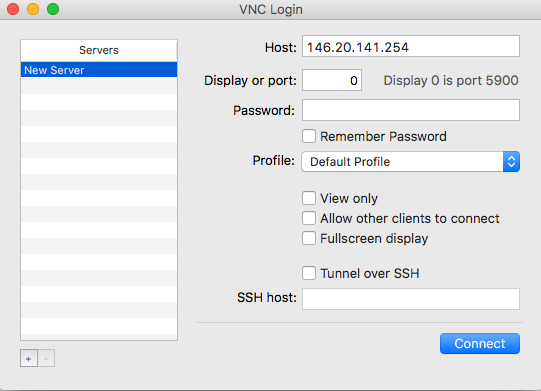This screenshot has width=541, height=391.
Task: Toggle the View only checkbox
Action: click(309, 198)
